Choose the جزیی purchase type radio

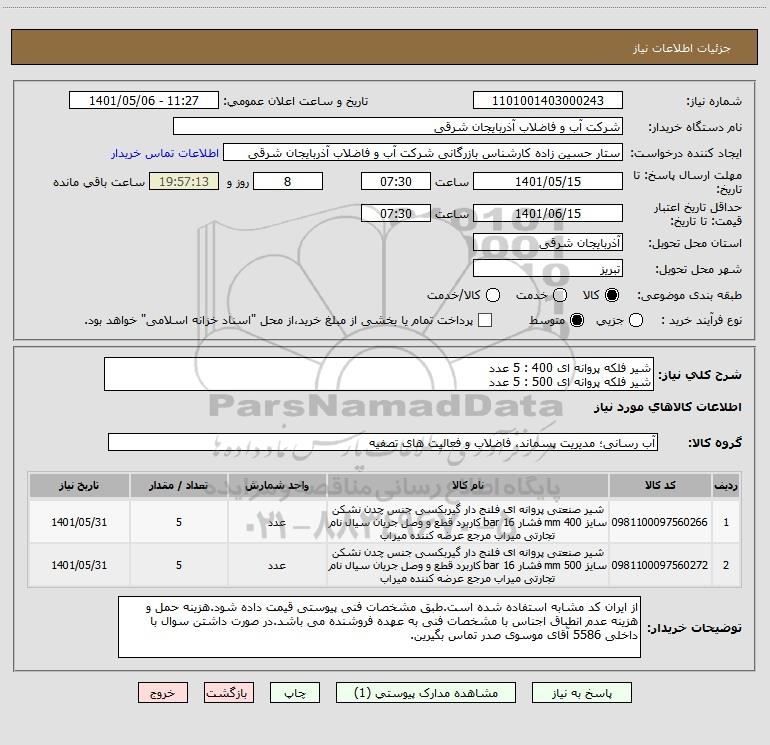pyautogui.click(x=636, y=320)
